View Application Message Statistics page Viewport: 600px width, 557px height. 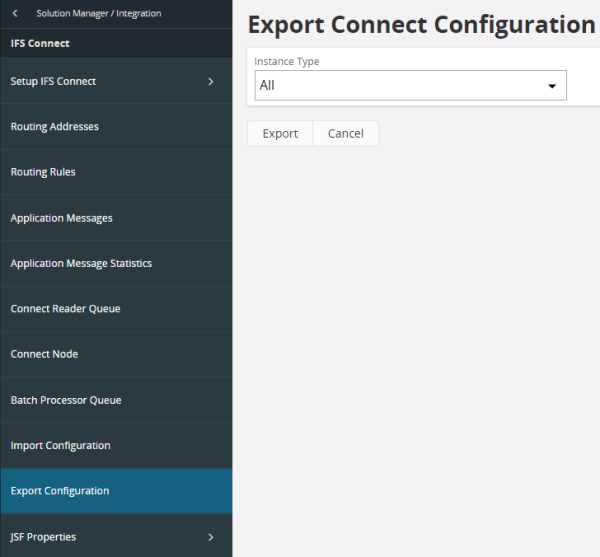[x=116, y=264]
